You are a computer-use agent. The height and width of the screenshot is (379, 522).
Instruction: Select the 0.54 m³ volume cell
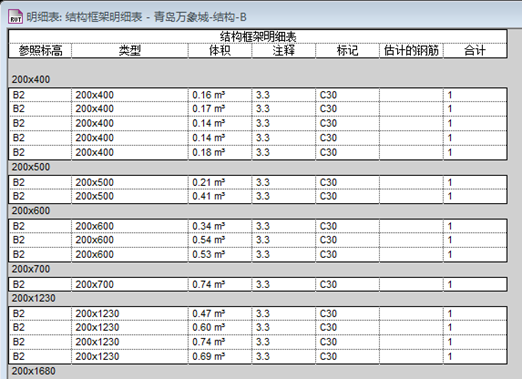pos(220,240)
